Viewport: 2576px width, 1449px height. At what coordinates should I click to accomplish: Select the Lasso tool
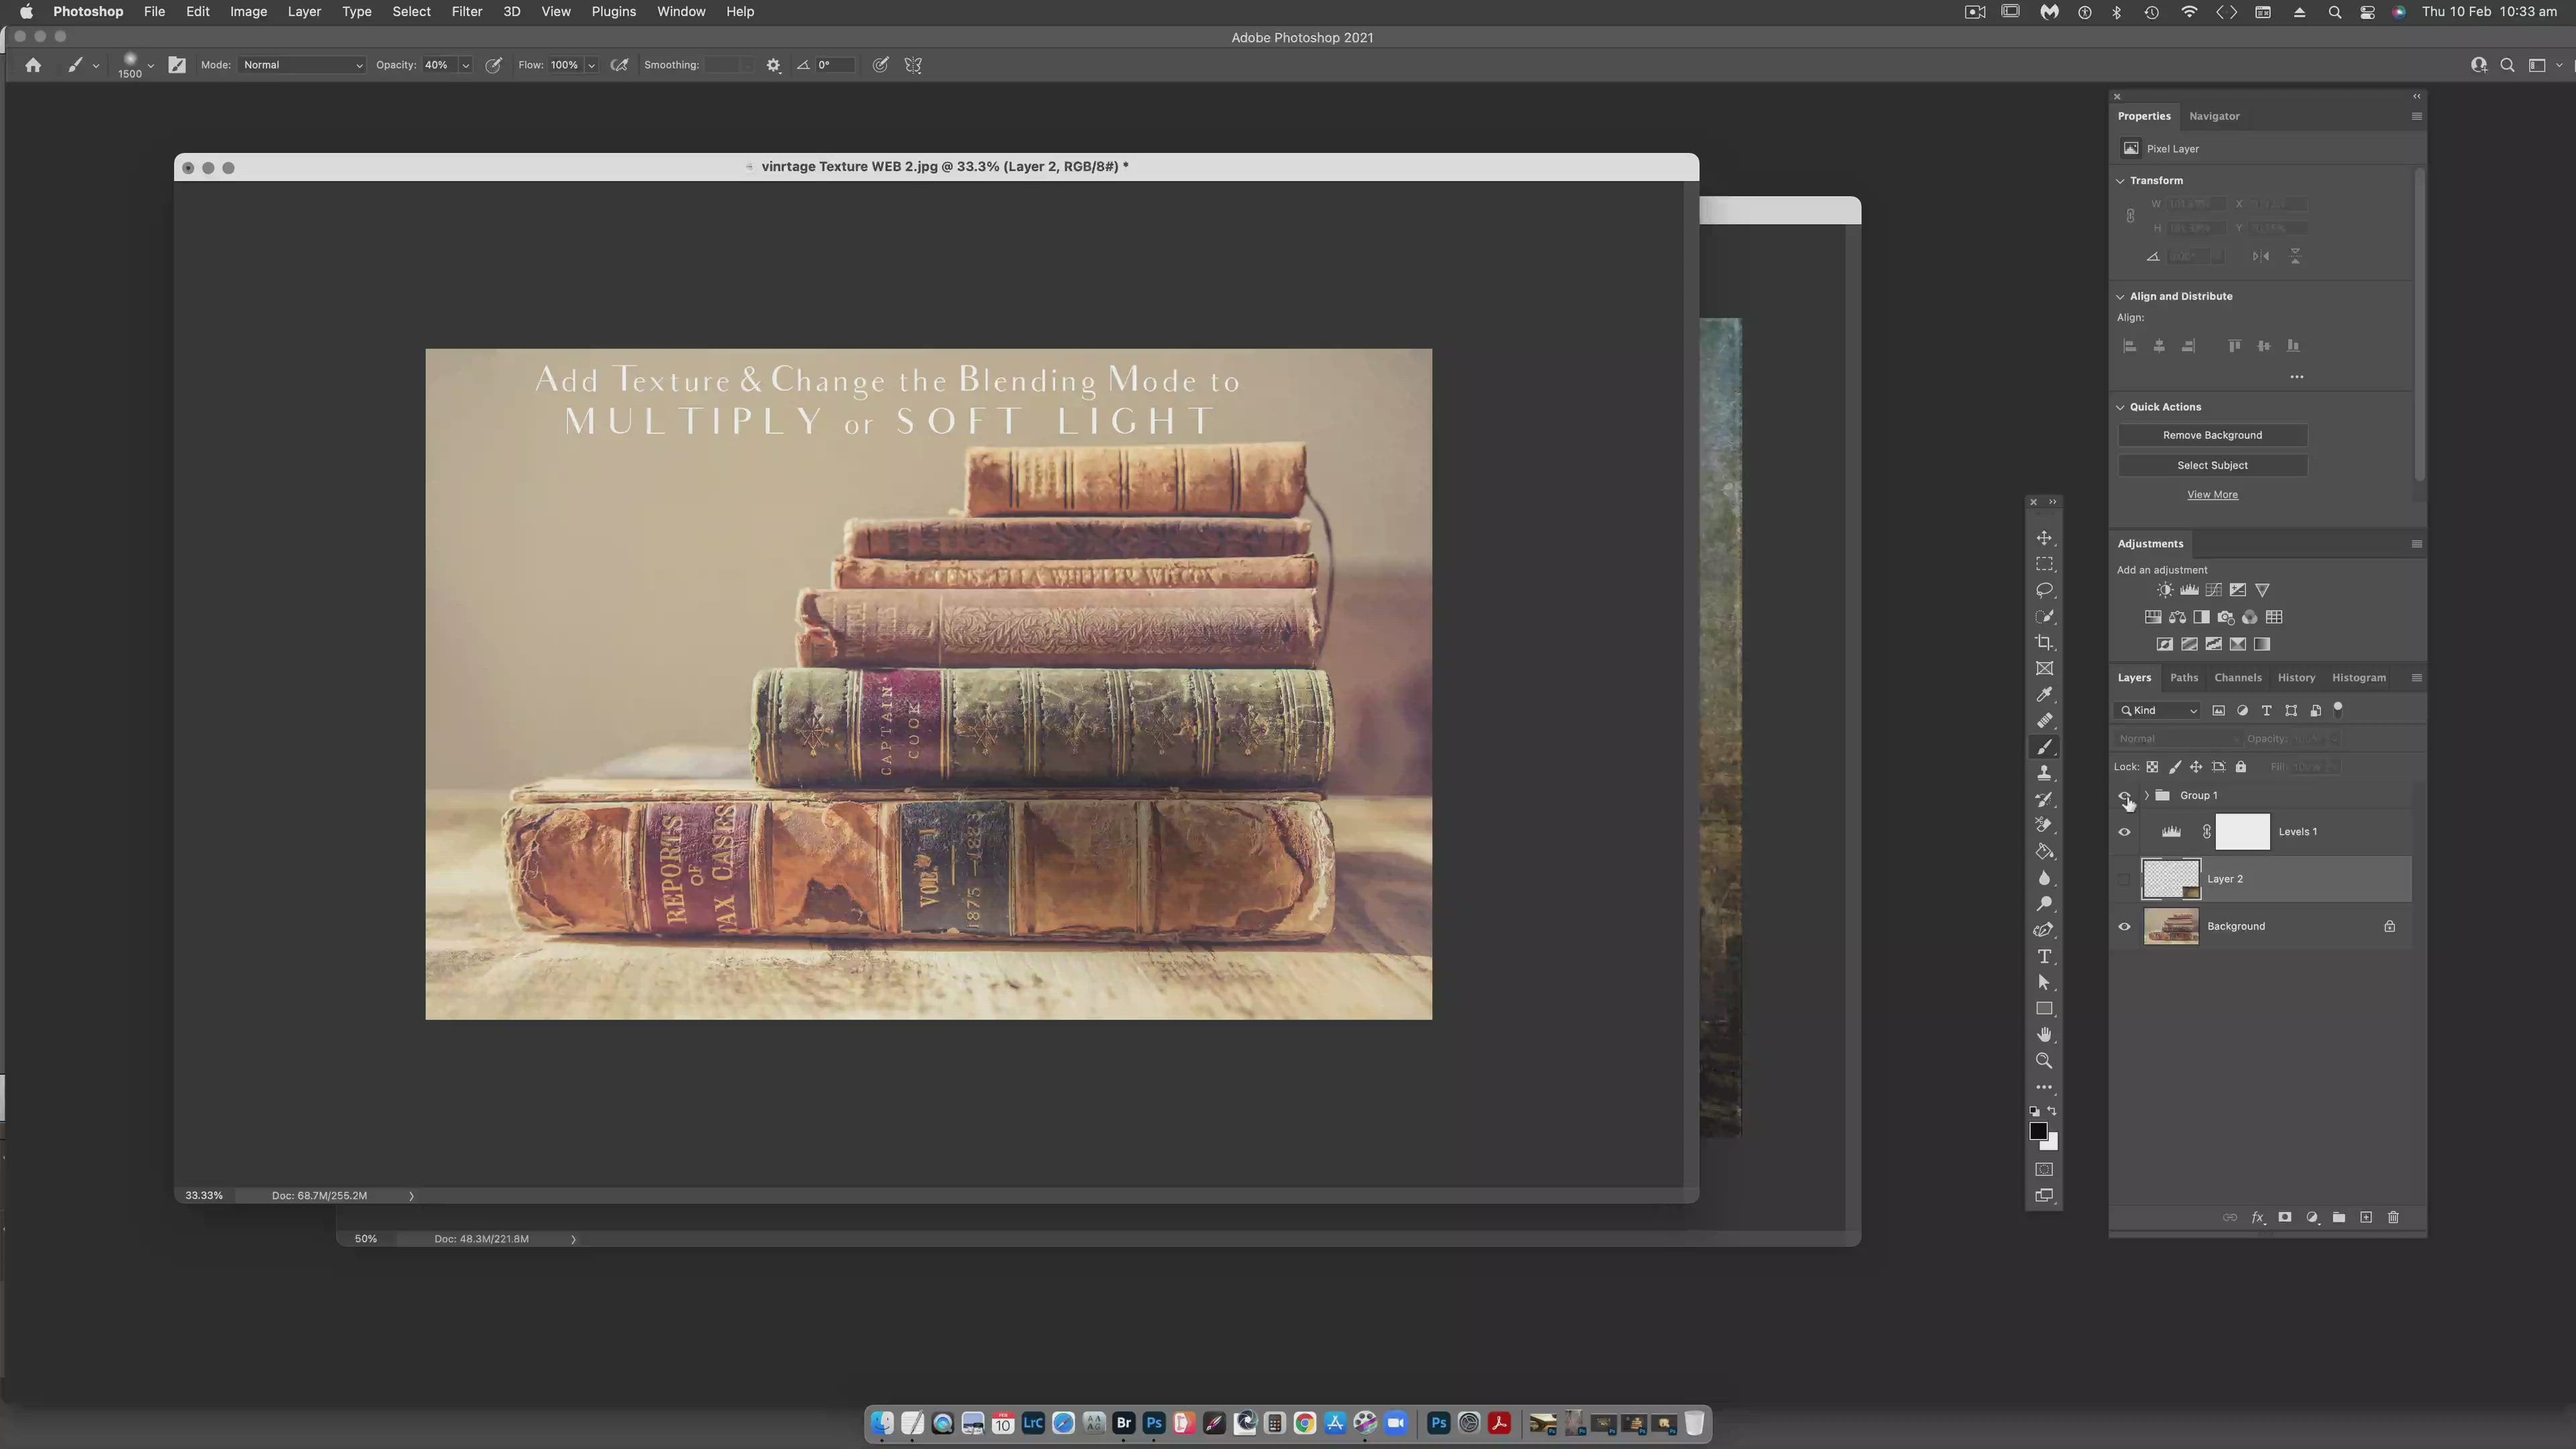coord(2044,590)
